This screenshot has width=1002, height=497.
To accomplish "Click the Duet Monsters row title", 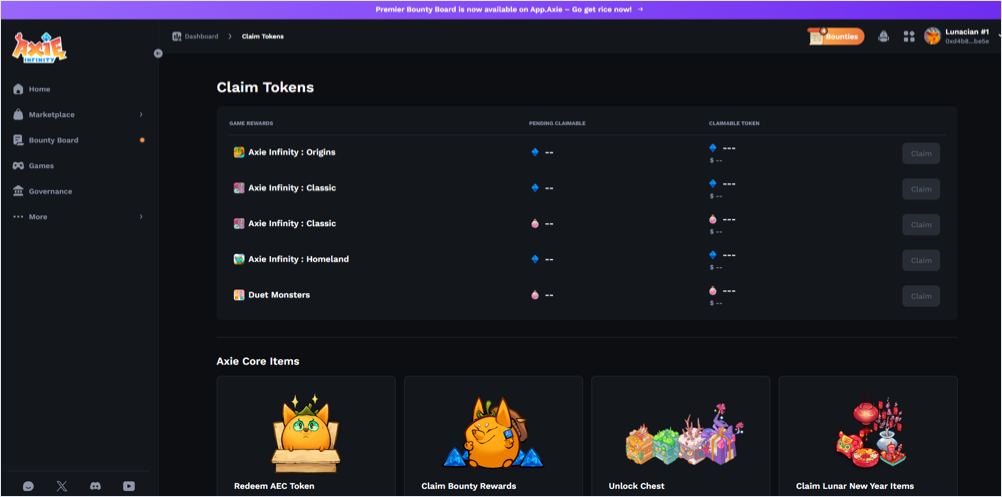I will 279,295.
